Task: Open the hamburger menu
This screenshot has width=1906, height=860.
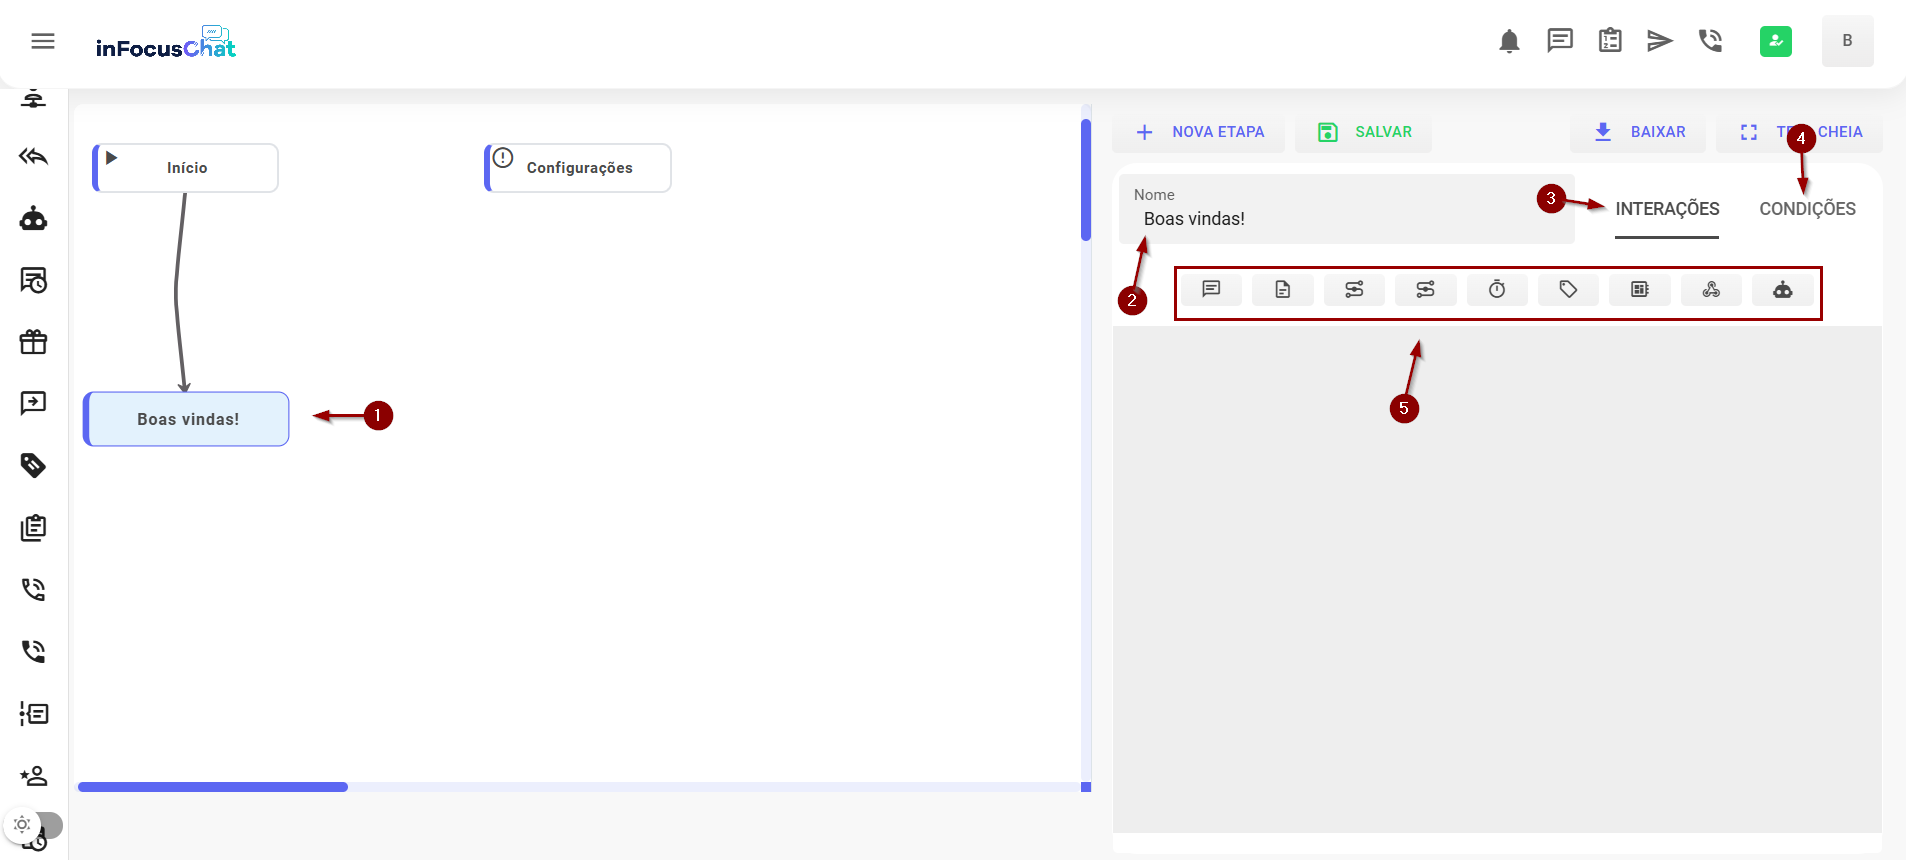Action: point(43,41)
